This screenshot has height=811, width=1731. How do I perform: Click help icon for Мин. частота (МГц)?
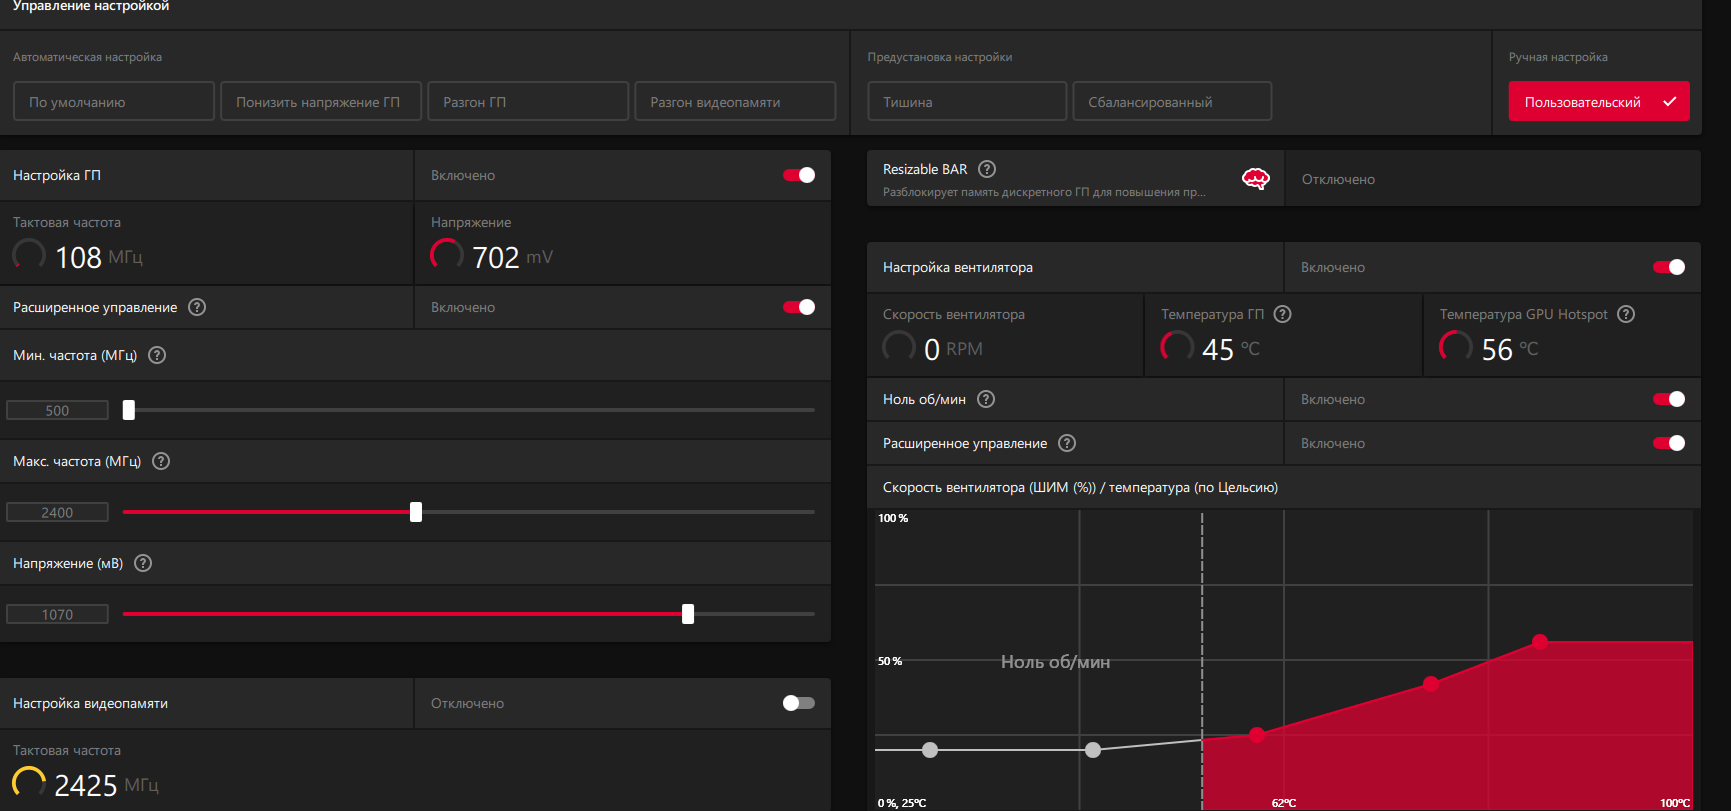pyautogui.click(x=157, y=355)
